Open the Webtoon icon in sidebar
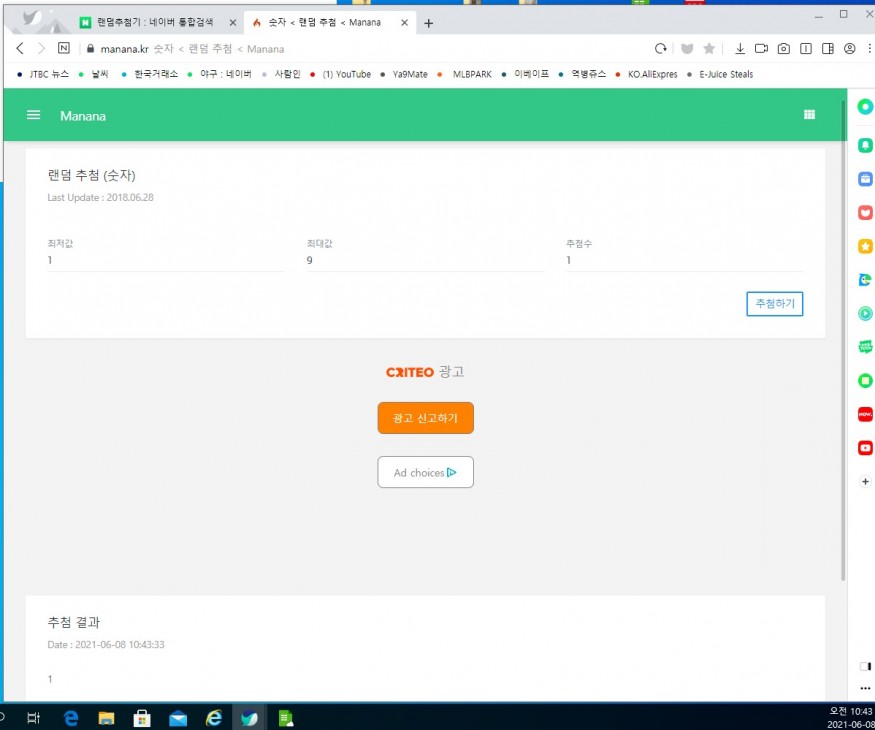 tap(865, 347)
